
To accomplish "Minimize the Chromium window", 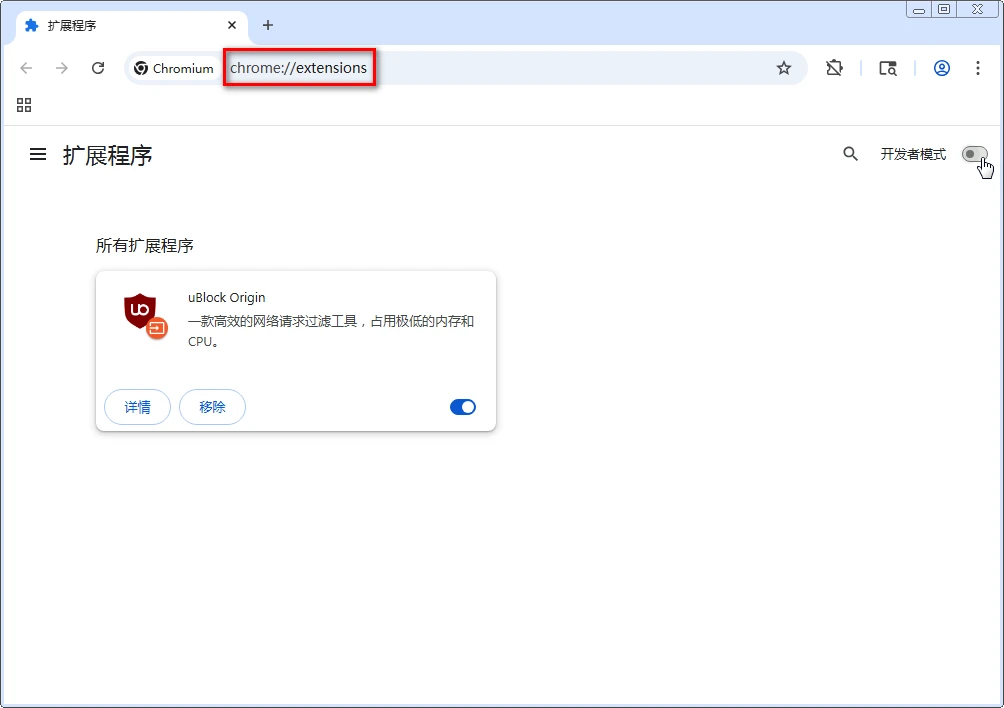I will 919,9.
